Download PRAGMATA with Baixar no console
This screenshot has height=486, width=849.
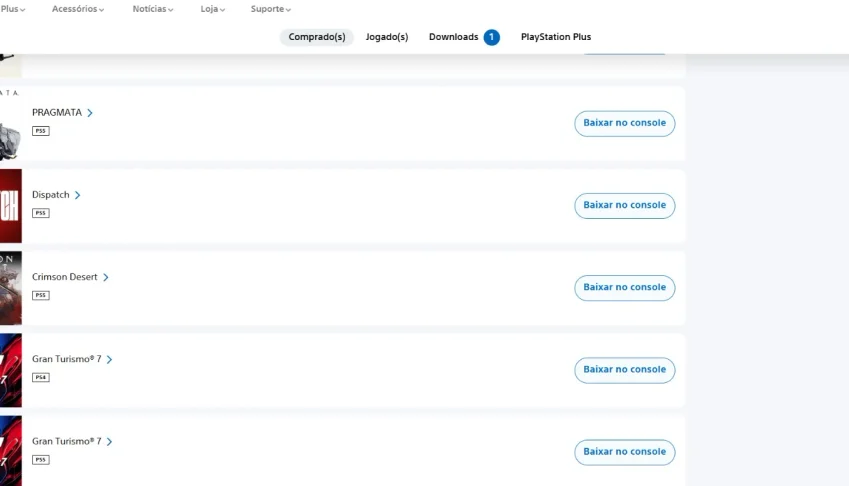click(624, 123)
